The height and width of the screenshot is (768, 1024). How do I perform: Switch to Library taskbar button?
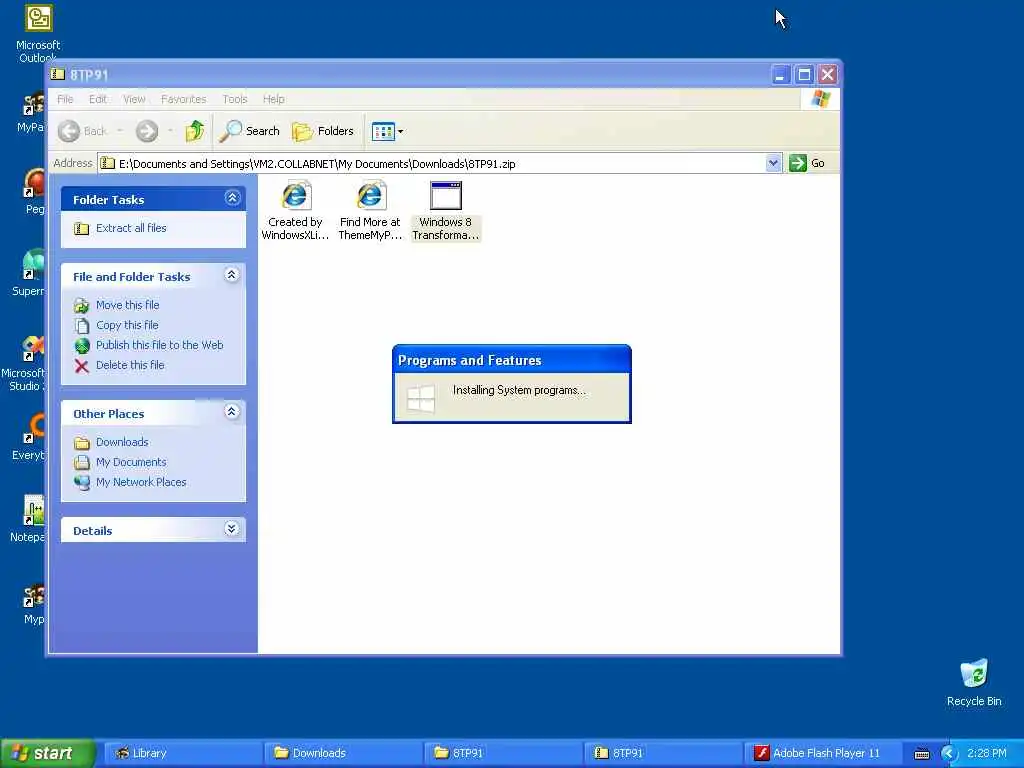(182, 753)
